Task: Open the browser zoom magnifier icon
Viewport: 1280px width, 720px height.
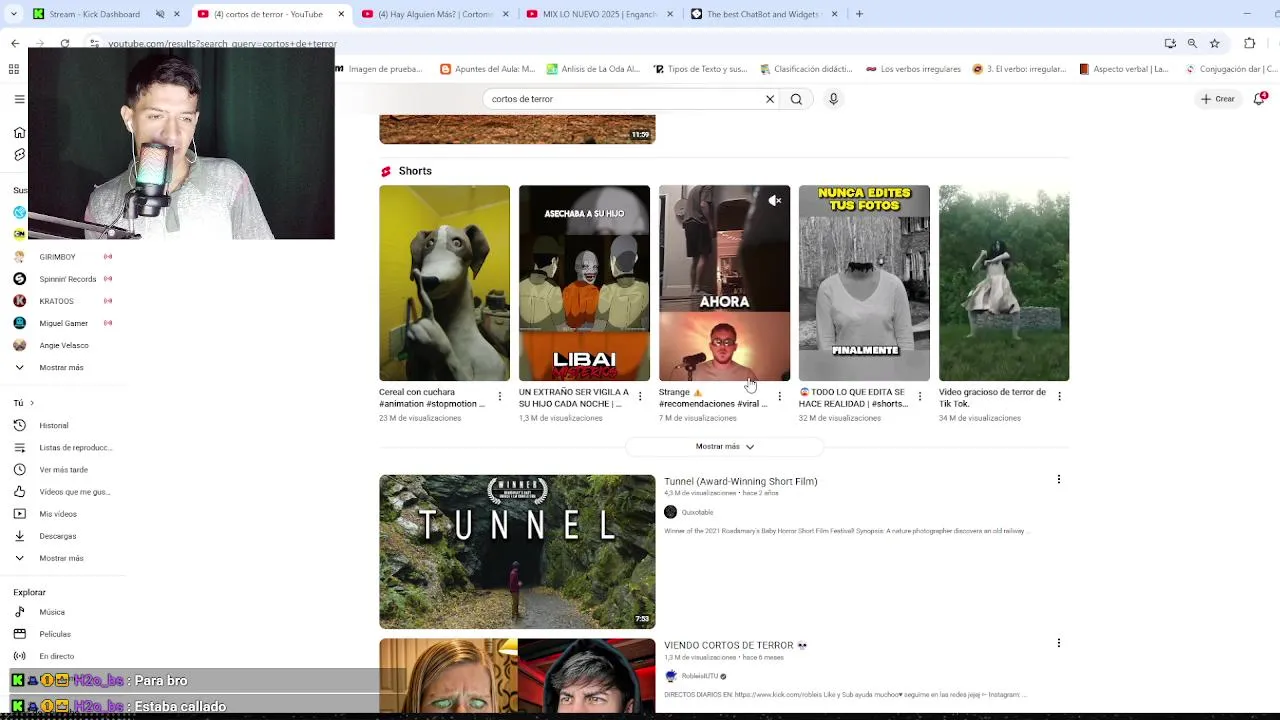Action: (x=1192, y=43)
